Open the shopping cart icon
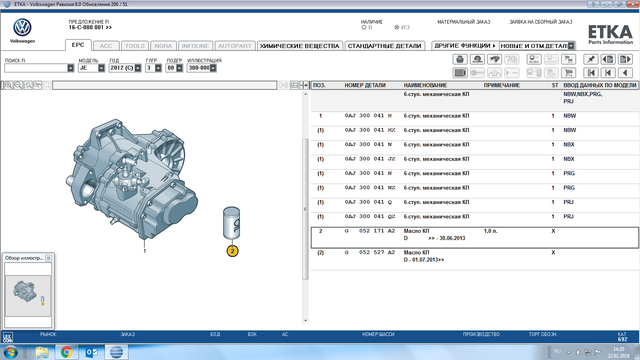The image size is (640, 360). point(569,73)
